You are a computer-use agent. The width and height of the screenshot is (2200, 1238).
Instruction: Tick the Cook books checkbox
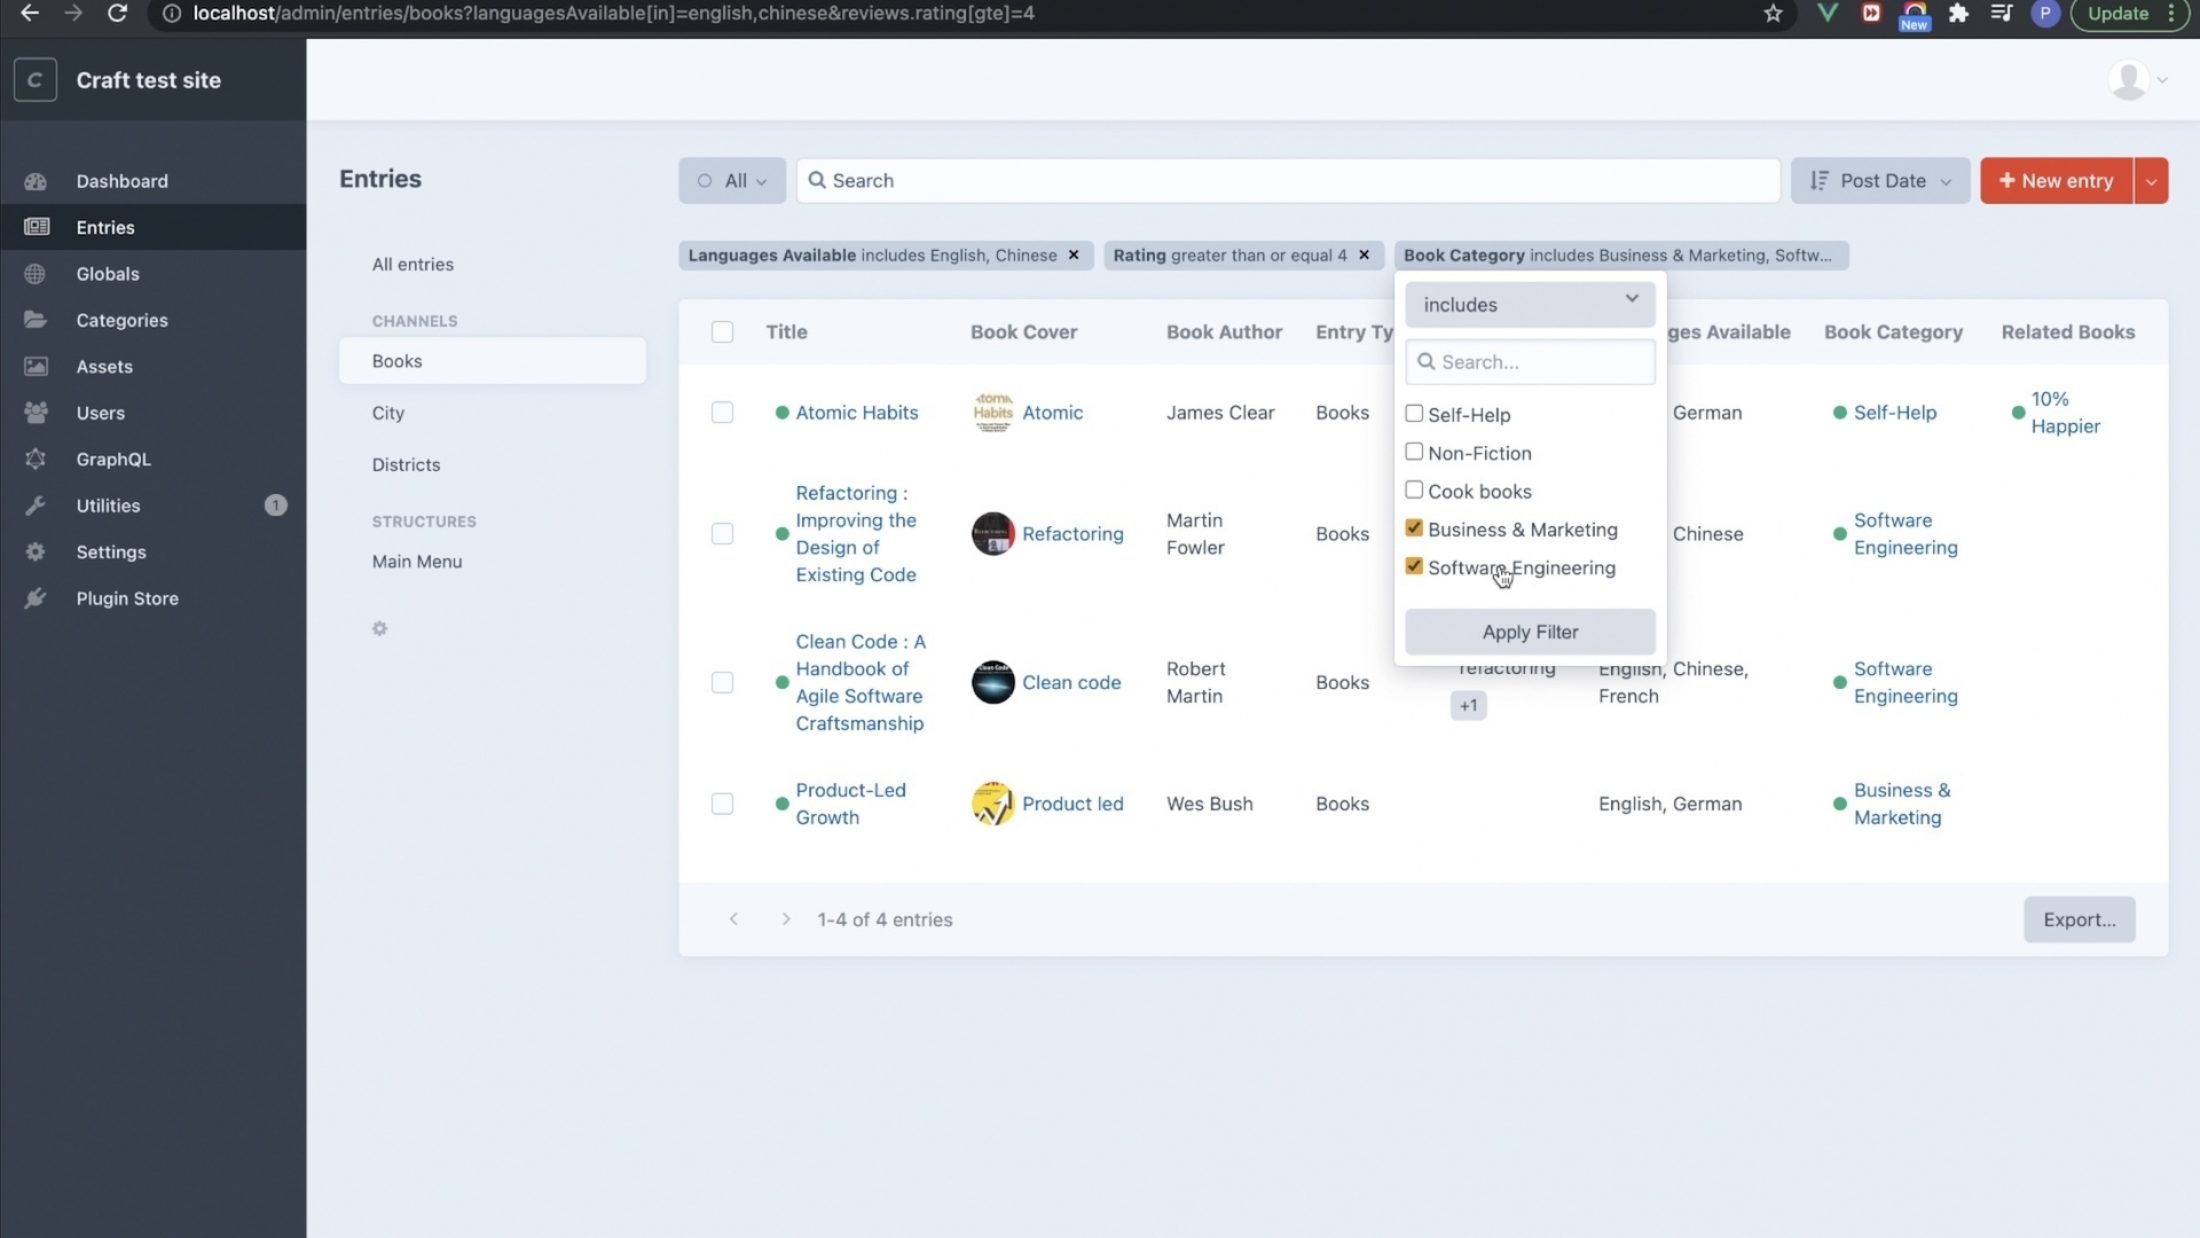(x=1414, y=490)
